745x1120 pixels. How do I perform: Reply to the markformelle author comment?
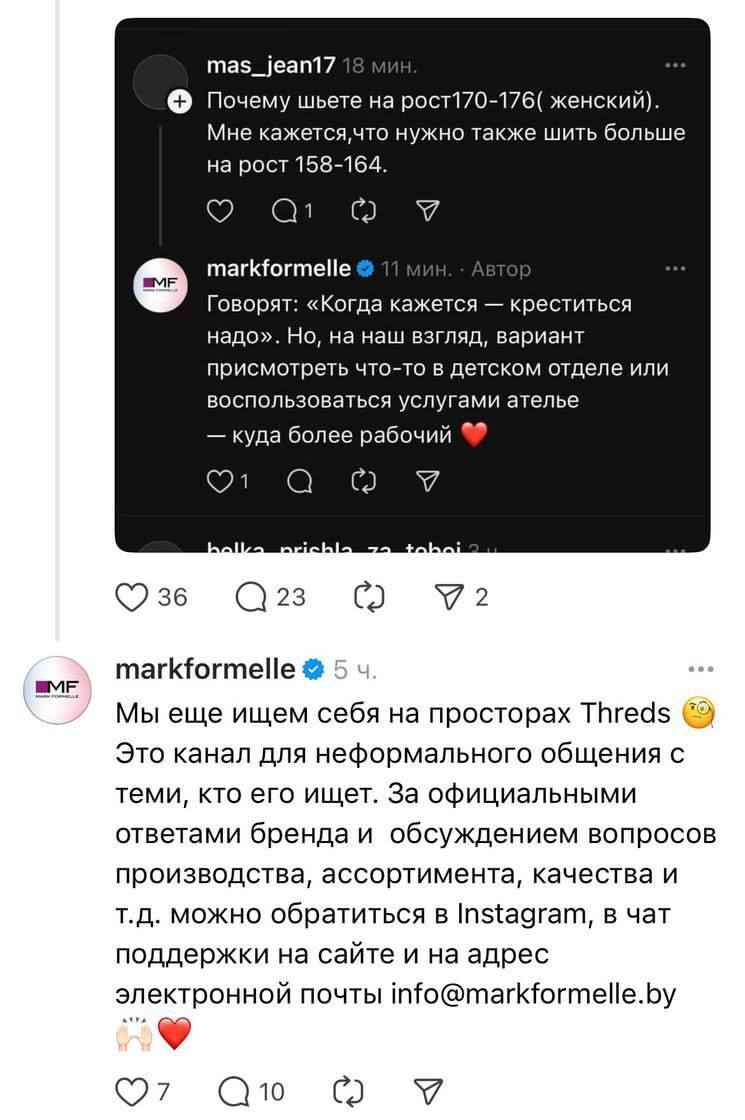coord(298,484)
